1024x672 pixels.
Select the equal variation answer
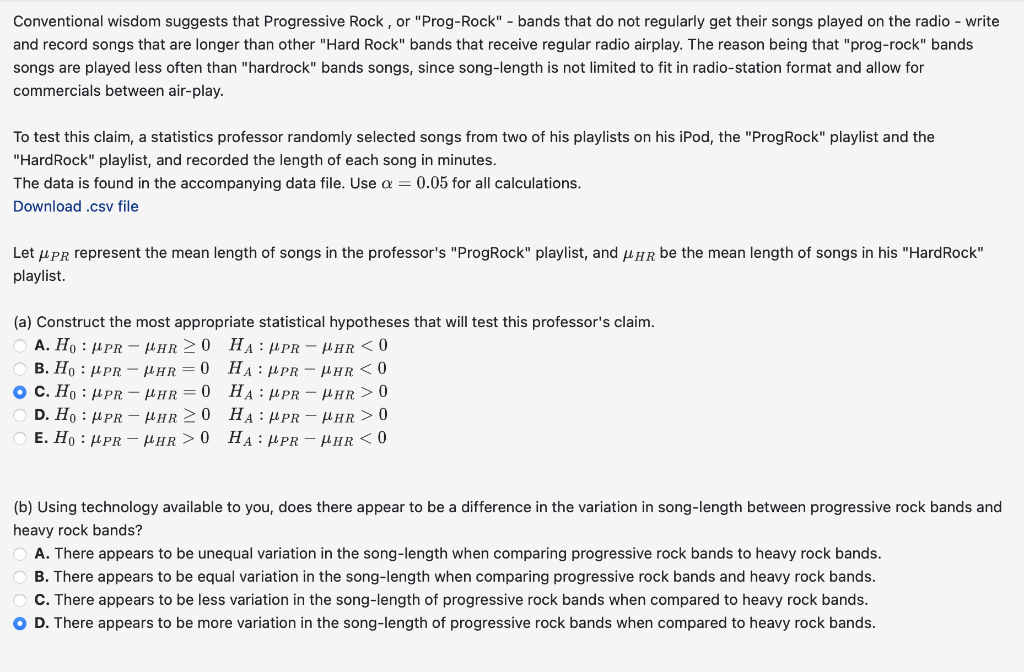point(20,576)
